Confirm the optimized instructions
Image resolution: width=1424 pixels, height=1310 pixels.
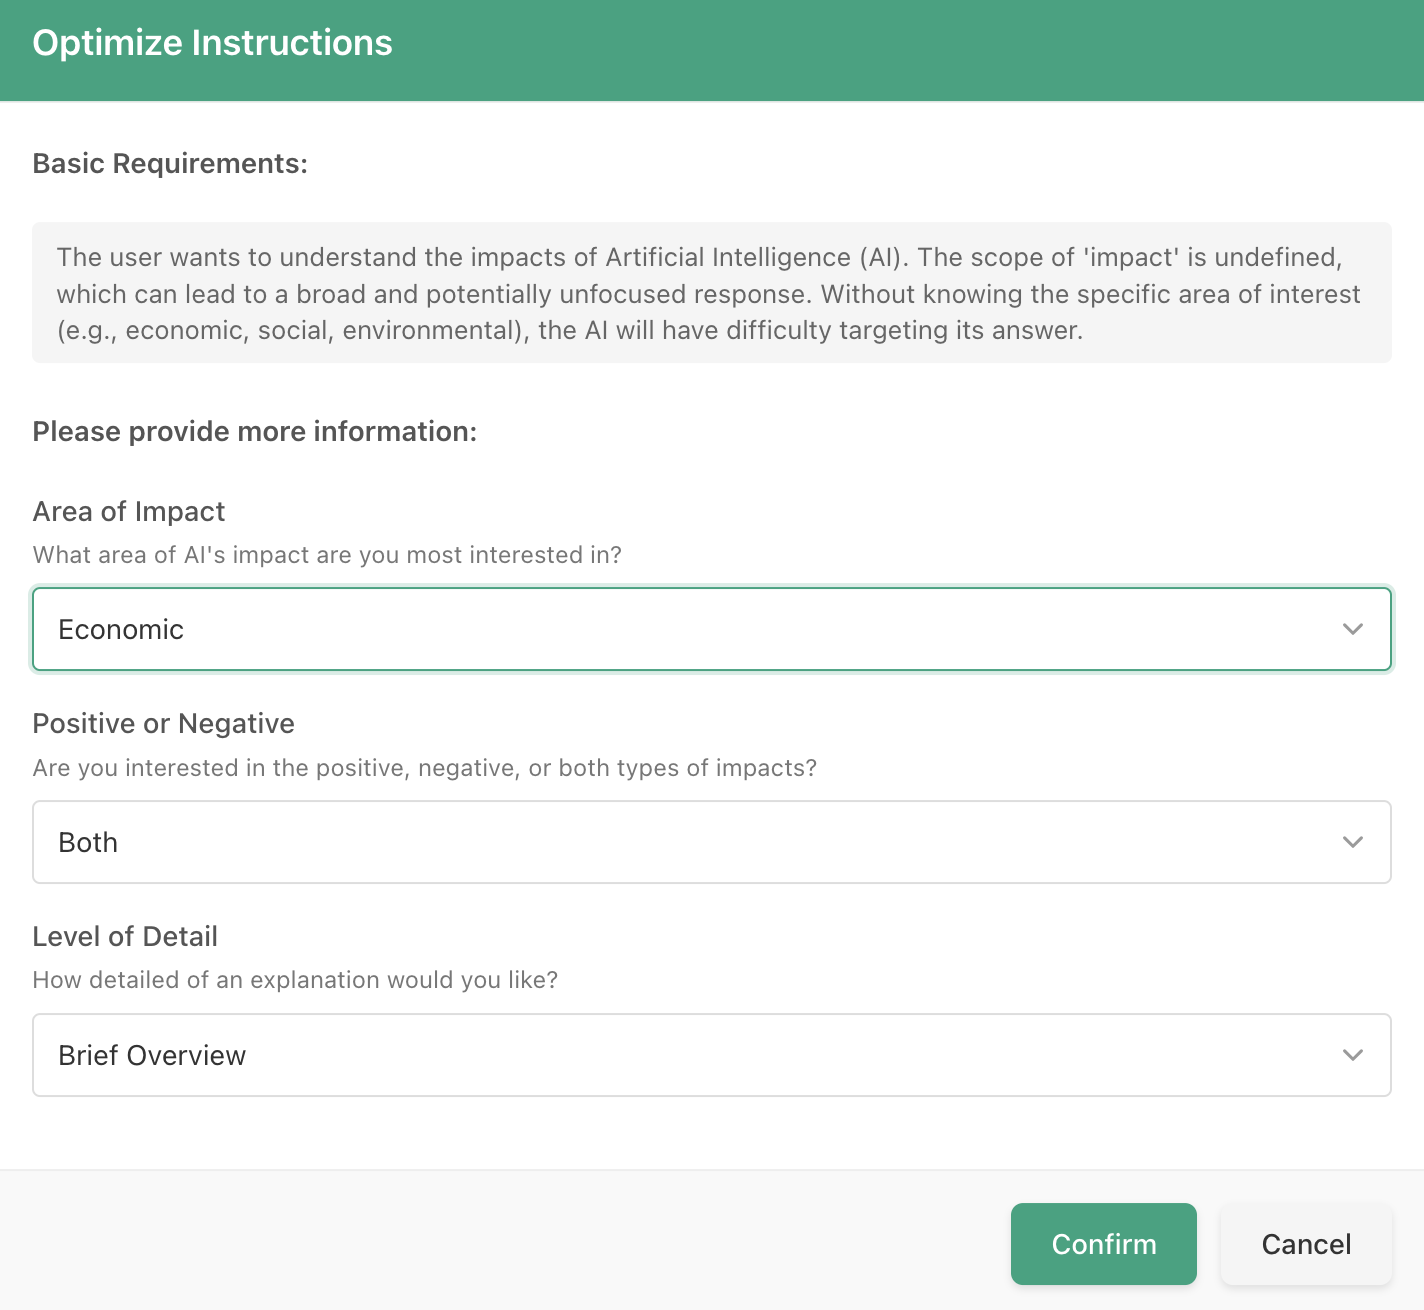coord(1103,1244)
